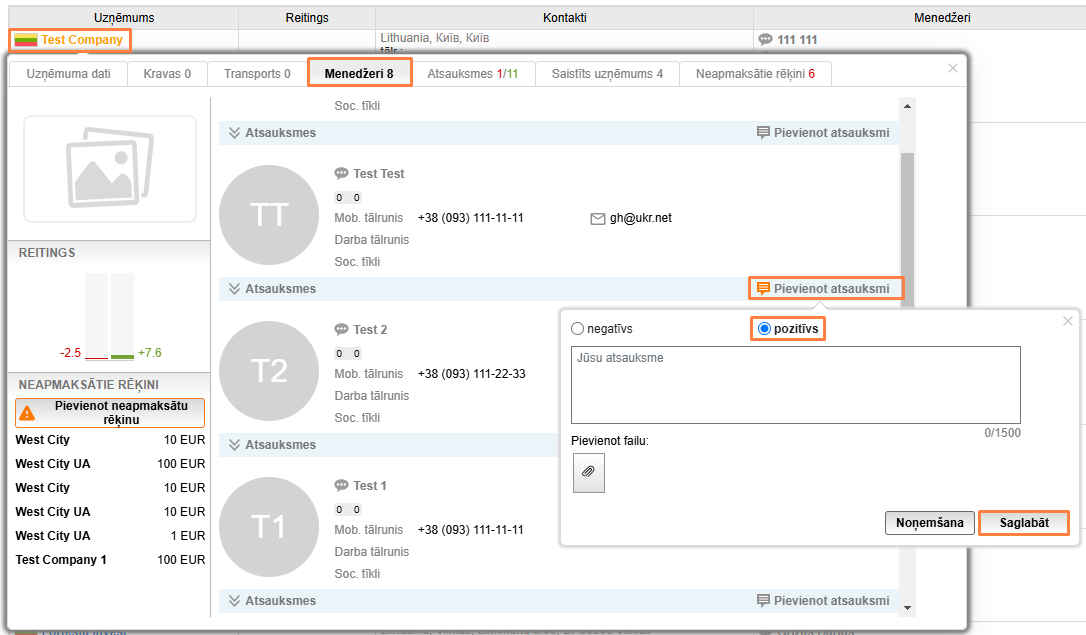The width and height of the screenshot is (1086, 635).
Task: Select the negatīvs radio button
Action: [577, 329]
